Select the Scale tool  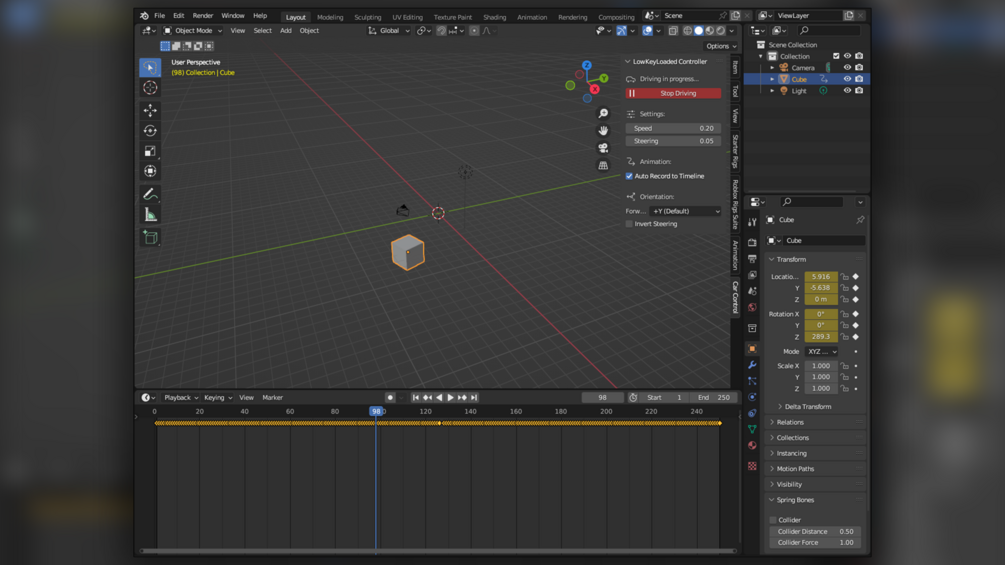pyautogui.click(x=150, y=152)
